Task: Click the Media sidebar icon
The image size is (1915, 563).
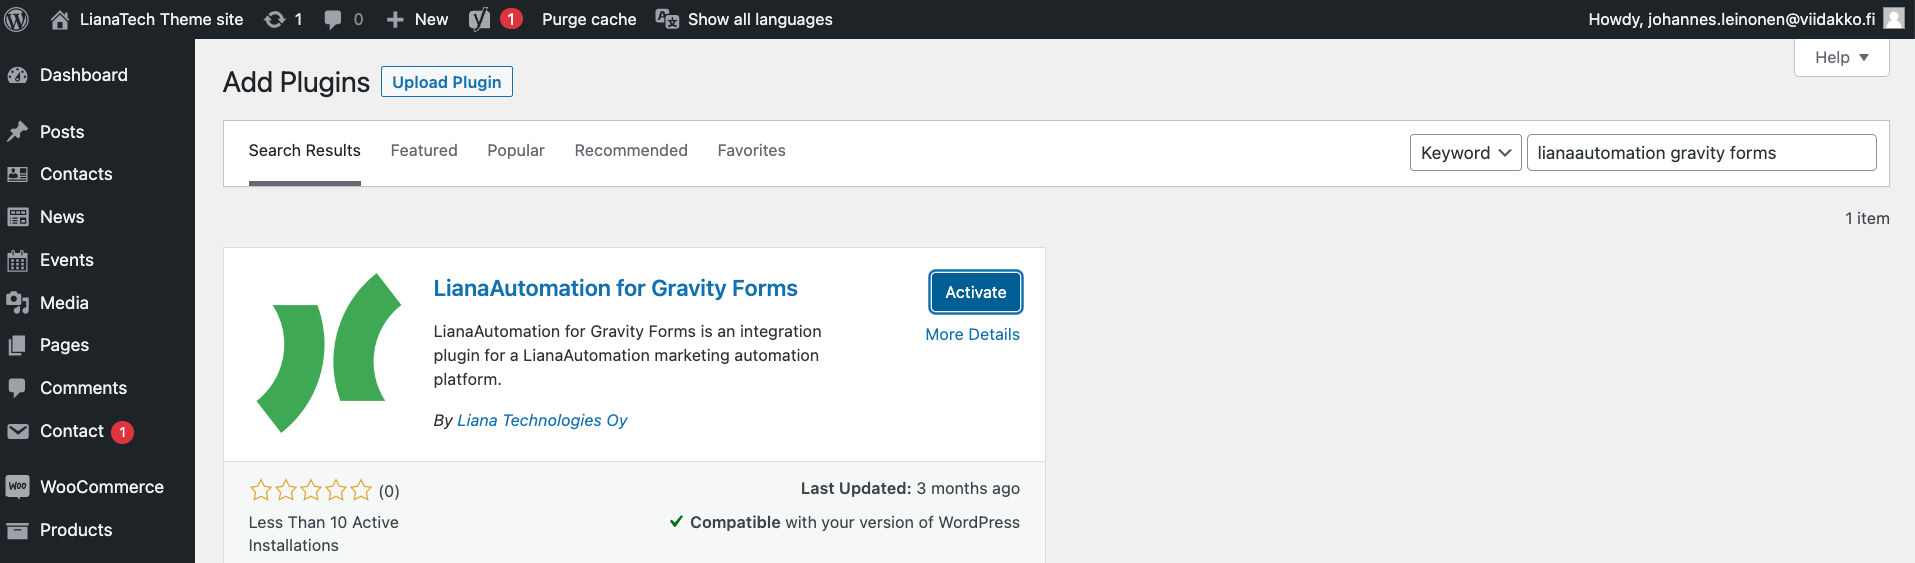Action: pos(18,303)
